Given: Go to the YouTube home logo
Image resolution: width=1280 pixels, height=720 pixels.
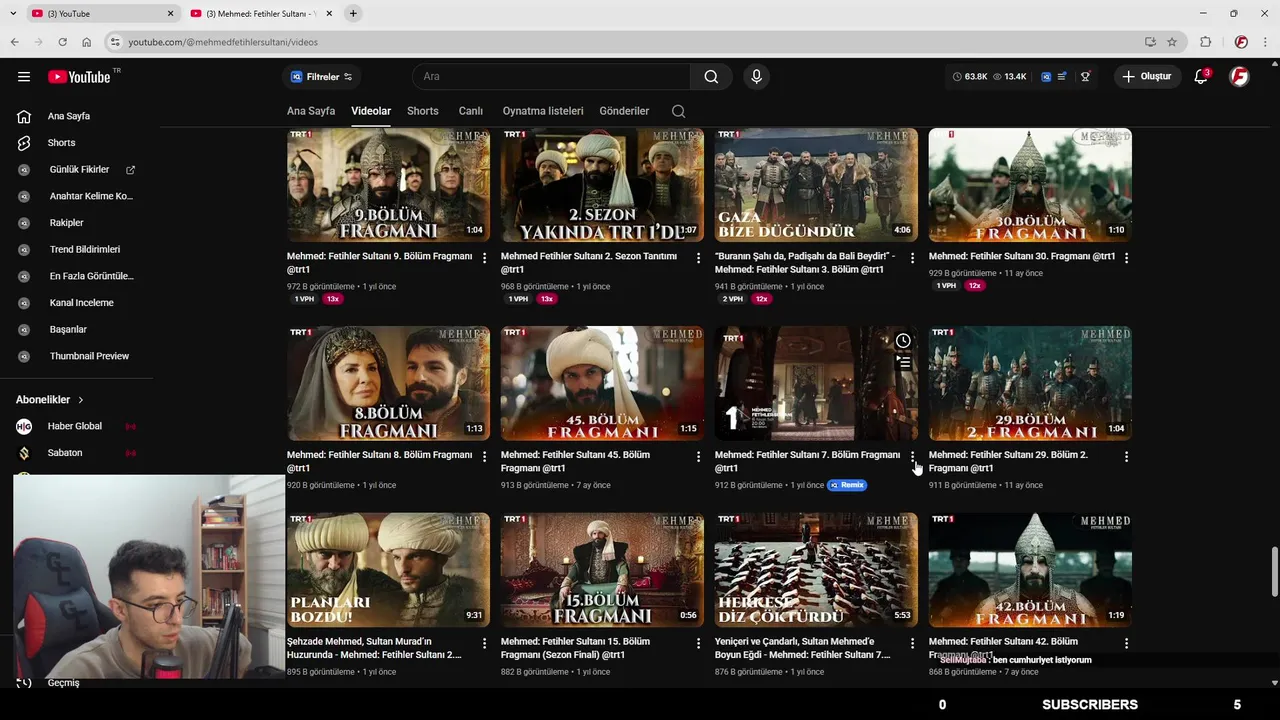Looking at the screenshot, I should click(x=79, y=77).
